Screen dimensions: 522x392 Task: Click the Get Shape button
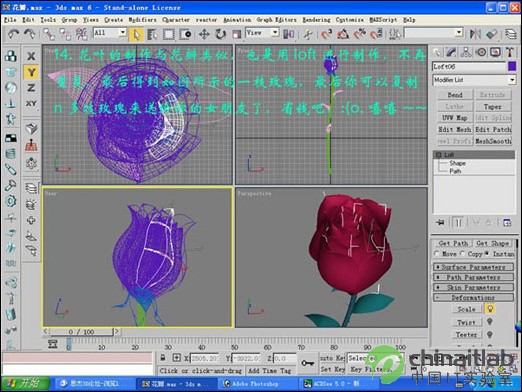pos(492,243)
